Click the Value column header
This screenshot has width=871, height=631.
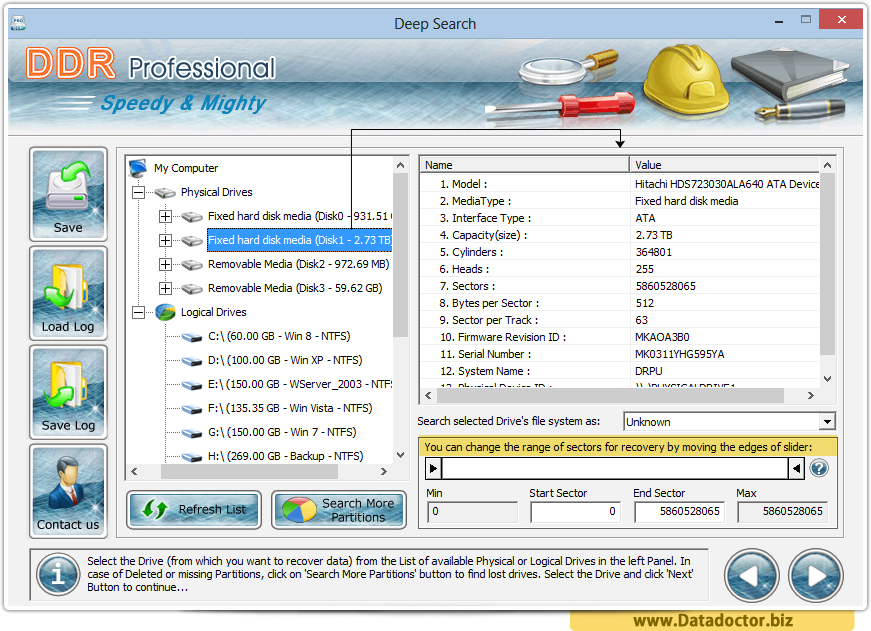724,164
